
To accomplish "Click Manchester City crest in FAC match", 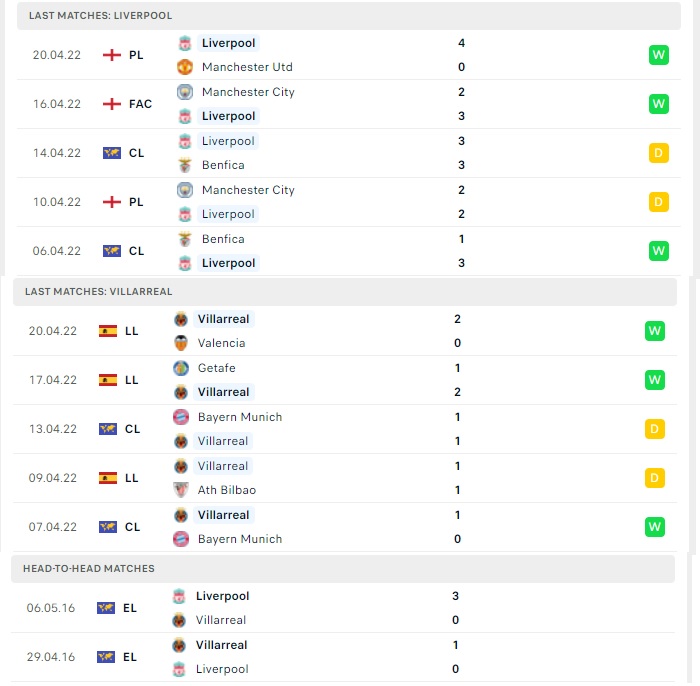I will pos(185,92).
